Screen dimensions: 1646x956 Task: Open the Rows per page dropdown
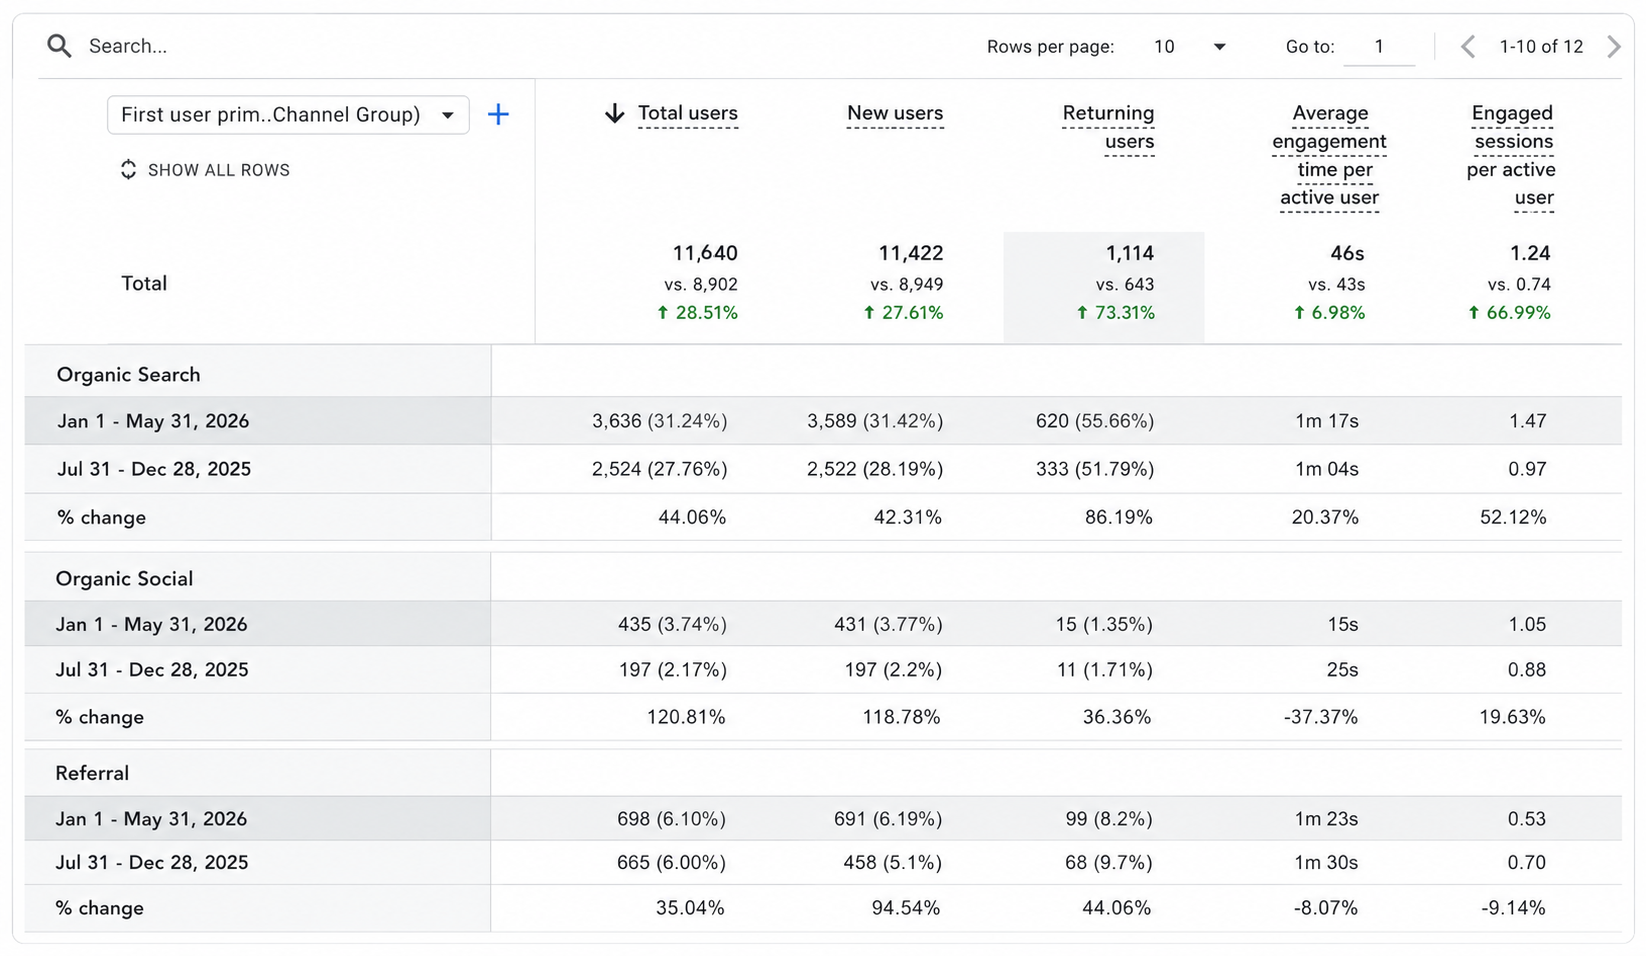(x=1189, y=47)
